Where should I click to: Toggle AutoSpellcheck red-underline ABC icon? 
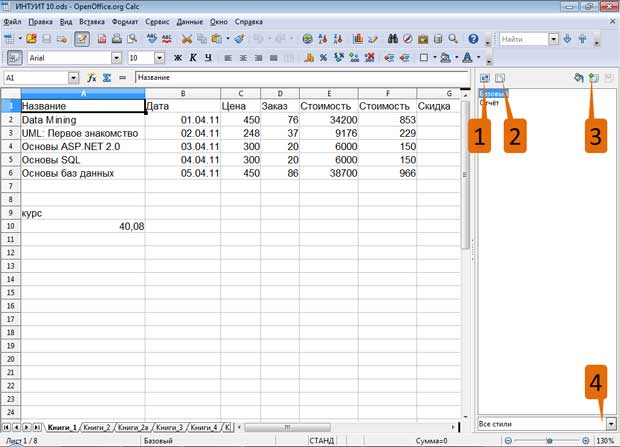[x=167, y=39]
